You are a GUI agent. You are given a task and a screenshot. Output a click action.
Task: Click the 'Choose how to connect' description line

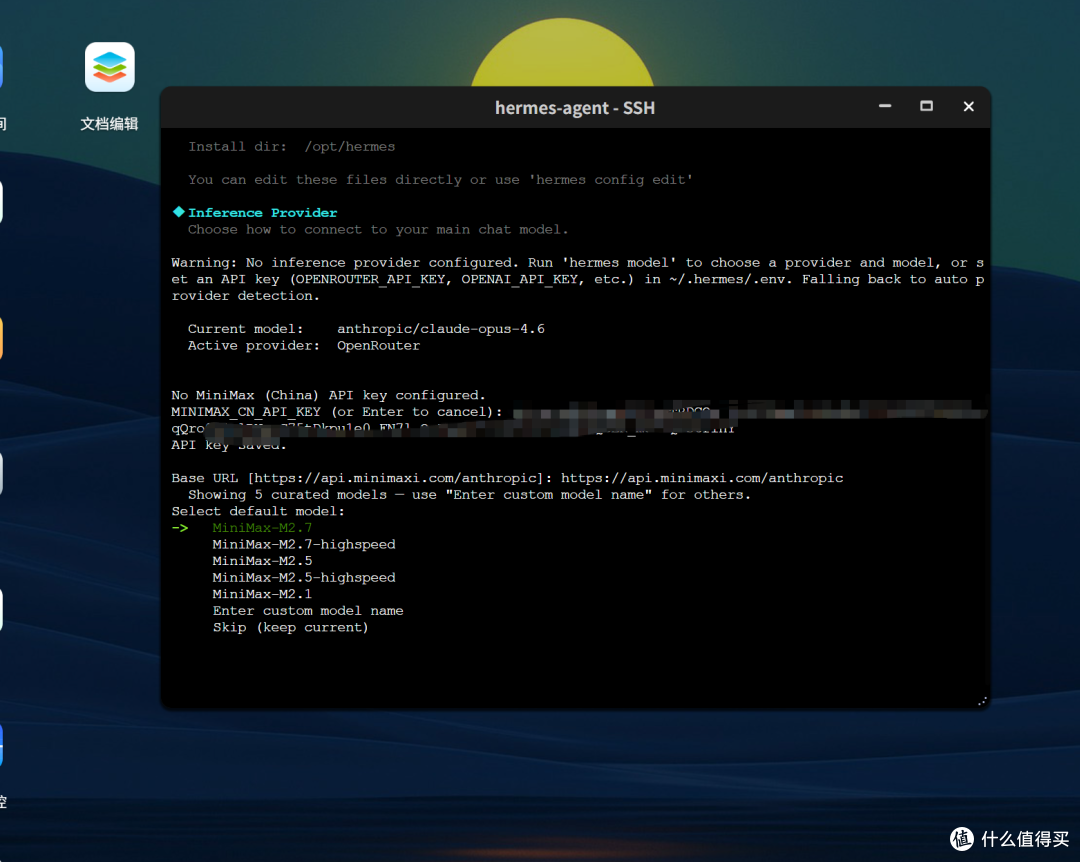point(378,229)
